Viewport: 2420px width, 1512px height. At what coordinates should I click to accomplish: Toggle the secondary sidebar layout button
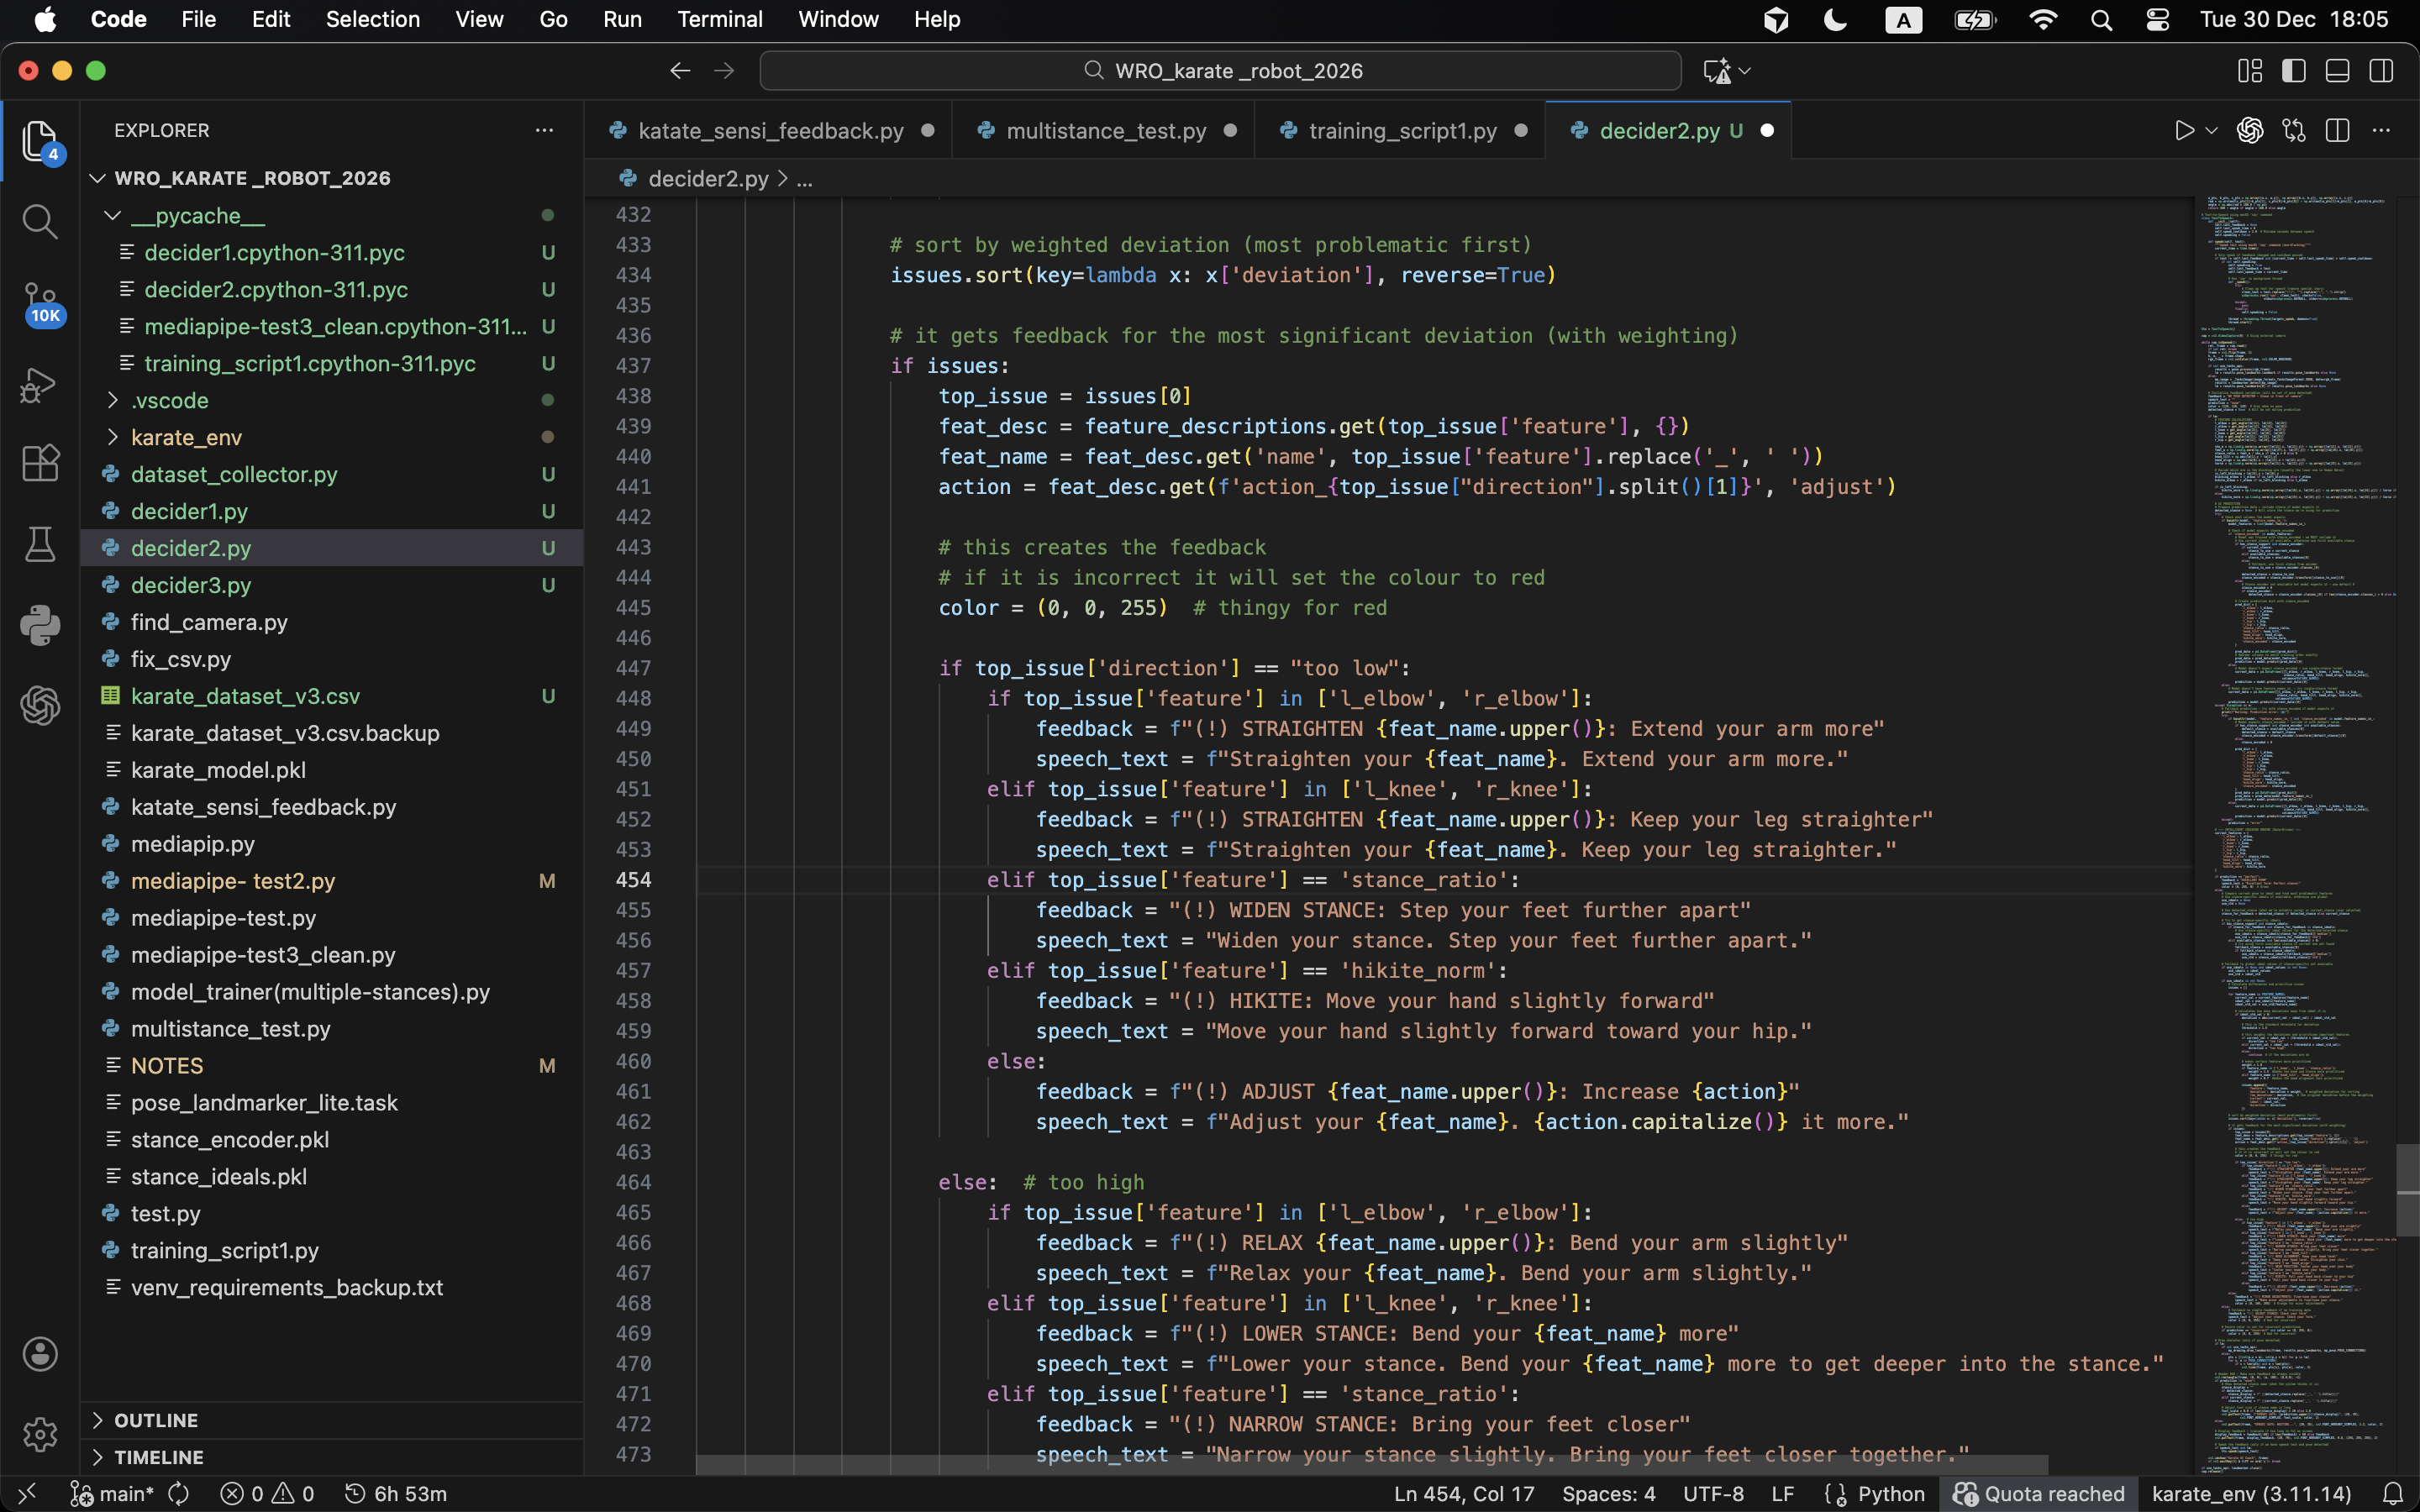2381,71
